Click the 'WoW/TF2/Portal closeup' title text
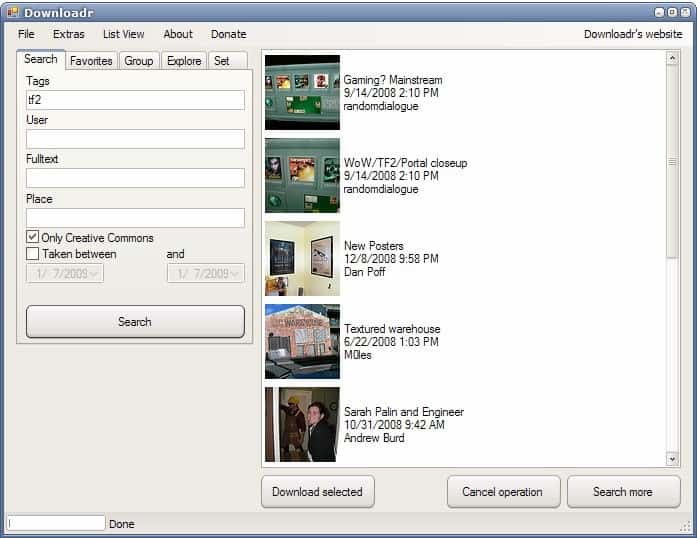Image resolution: width=697 pixels, height=538 pixels. click(x=405, y=163)
